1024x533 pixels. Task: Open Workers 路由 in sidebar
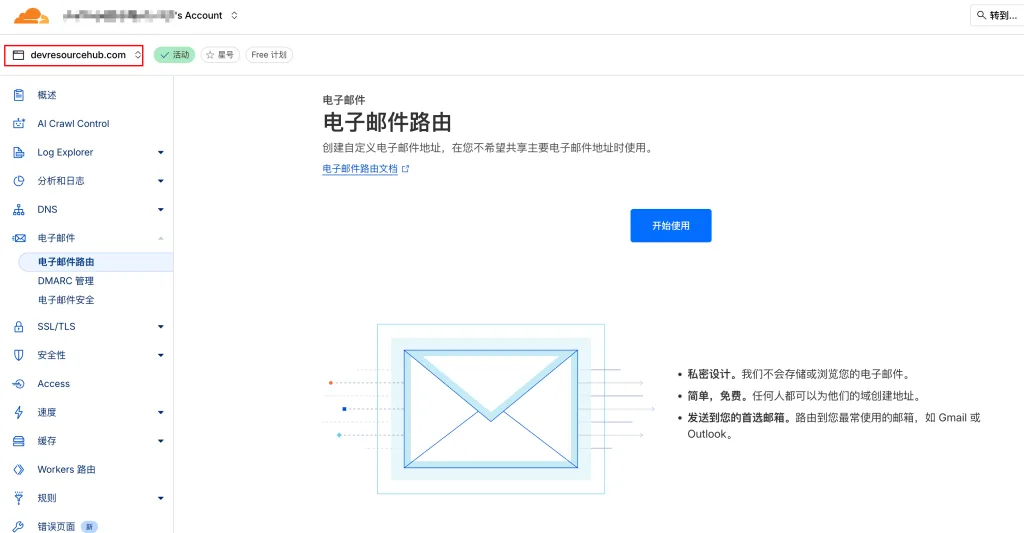pos(67,470)
